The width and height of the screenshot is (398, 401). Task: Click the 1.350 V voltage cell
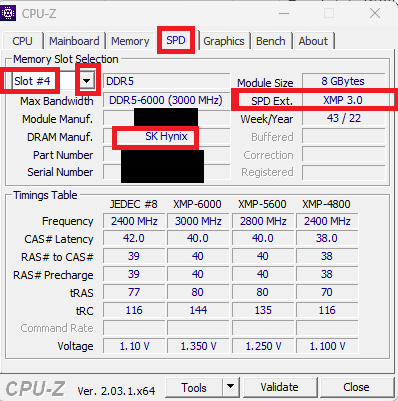[x=198, y=346]
